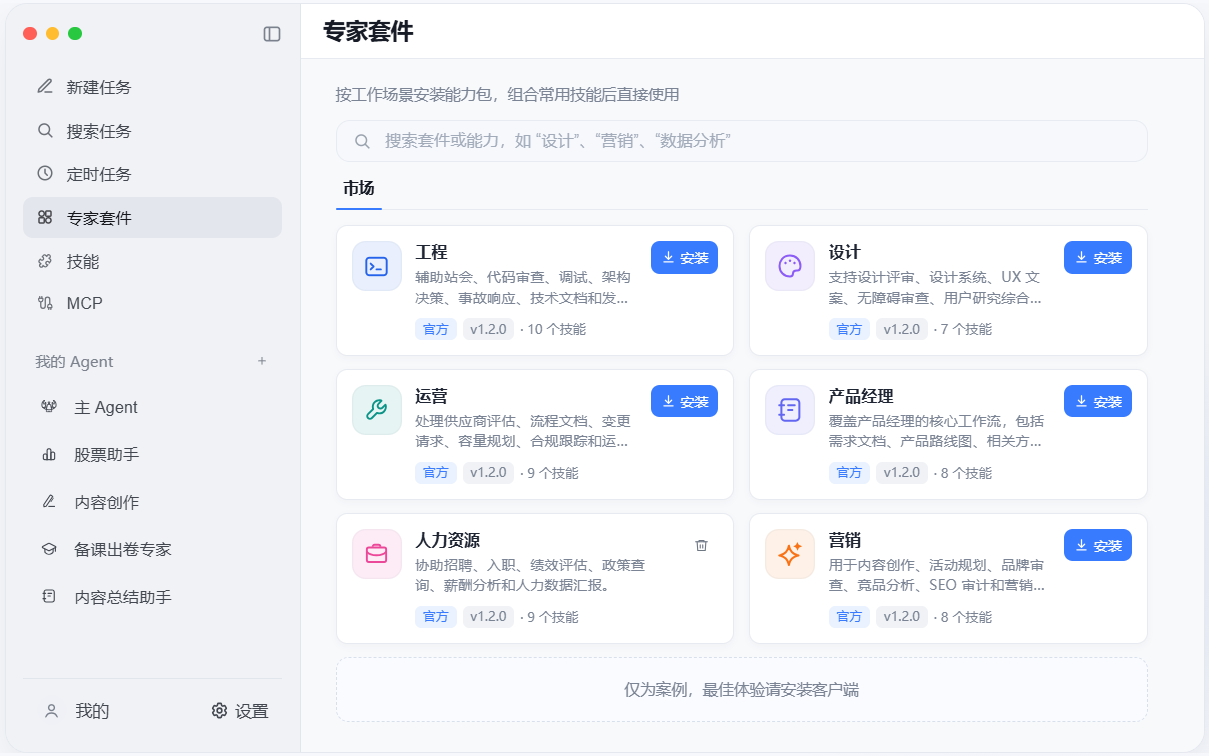Click the terminal icon of 工程 card
The height and width of the screenshot is (756, 1209).
pyautogui.click(x=377, y=266)
